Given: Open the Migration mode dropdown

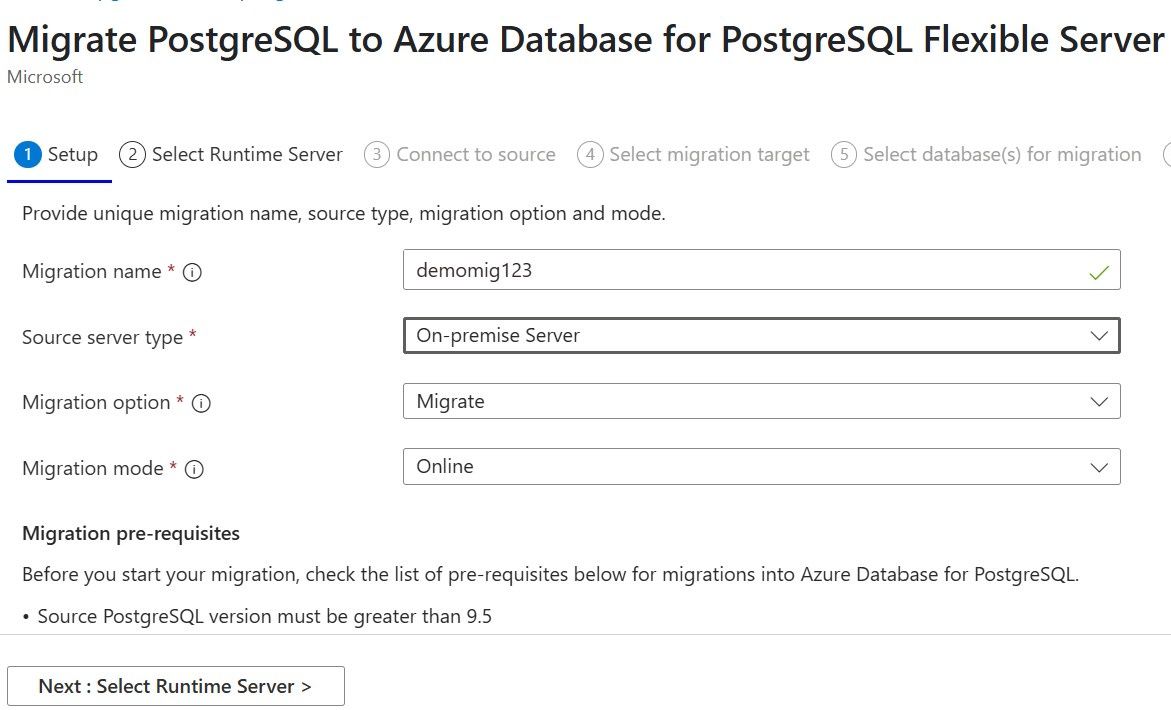Looking at the screenshot, I should pos(760,467).
